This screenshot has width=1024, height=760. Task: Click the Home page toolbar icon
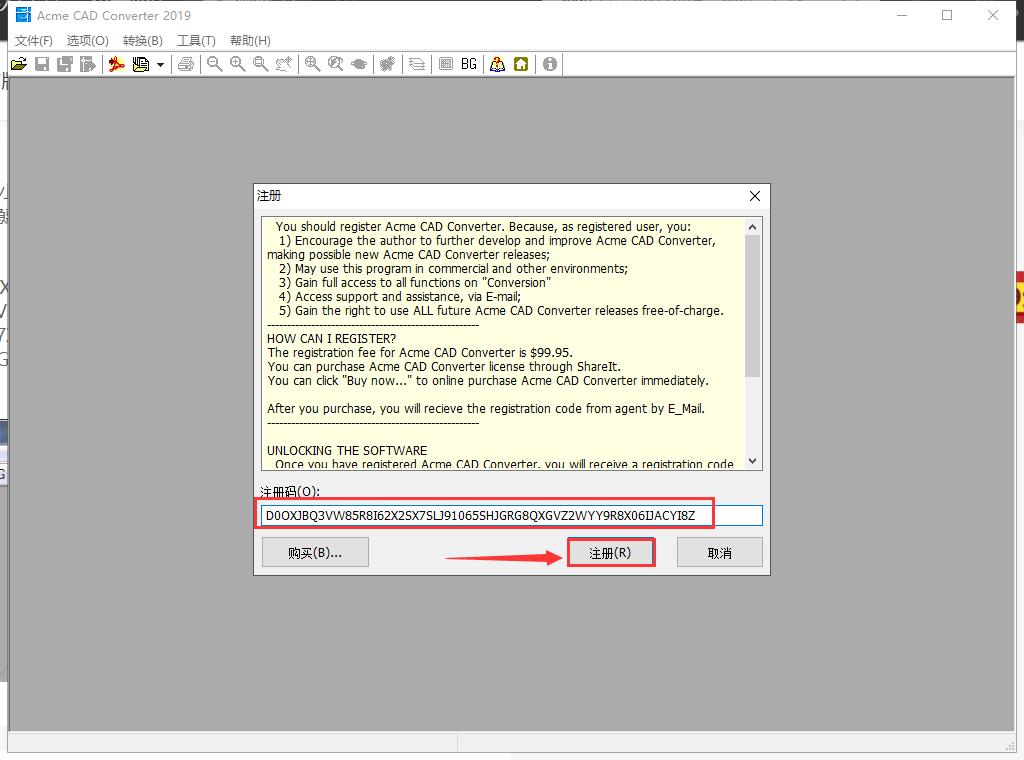(521, 64)
